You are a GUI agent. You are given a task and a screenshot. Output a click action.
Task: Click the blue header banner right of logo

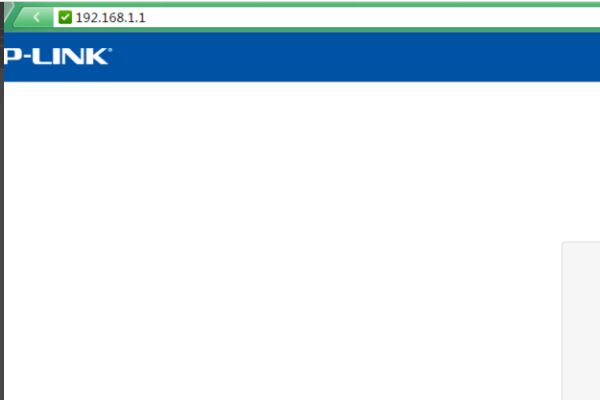356,57
